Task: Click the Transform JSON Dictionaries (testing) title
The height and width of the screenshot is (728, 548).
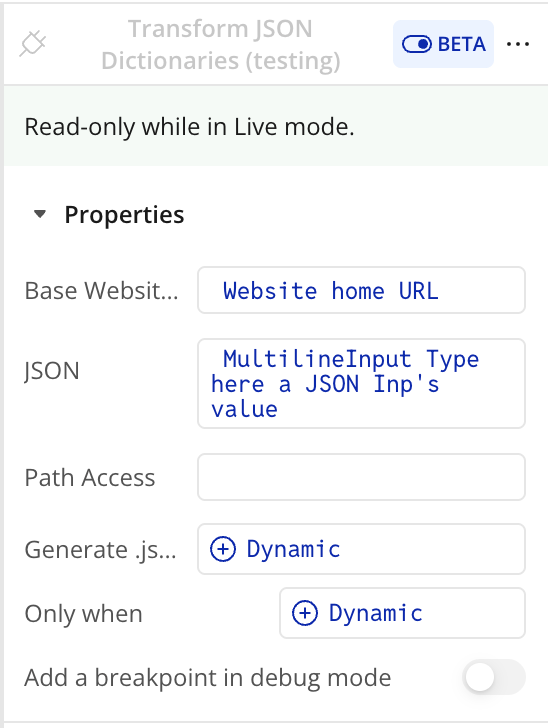Action: (x=221, y=45)
